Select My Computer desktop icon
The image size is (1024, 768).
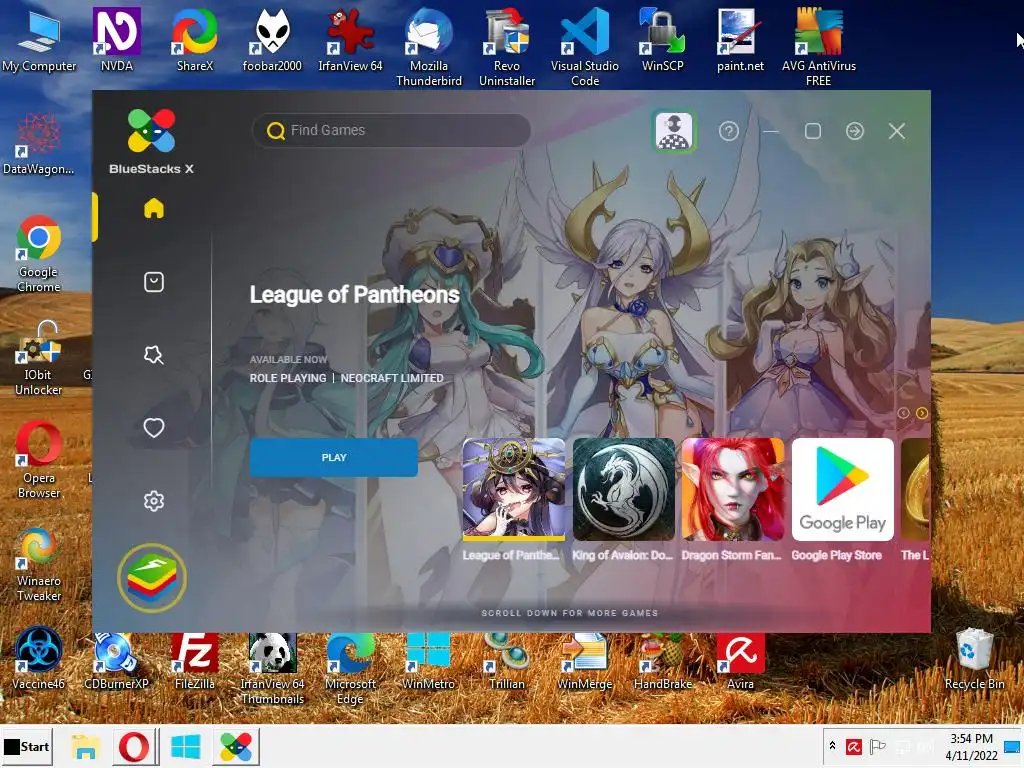coord(39,39)
